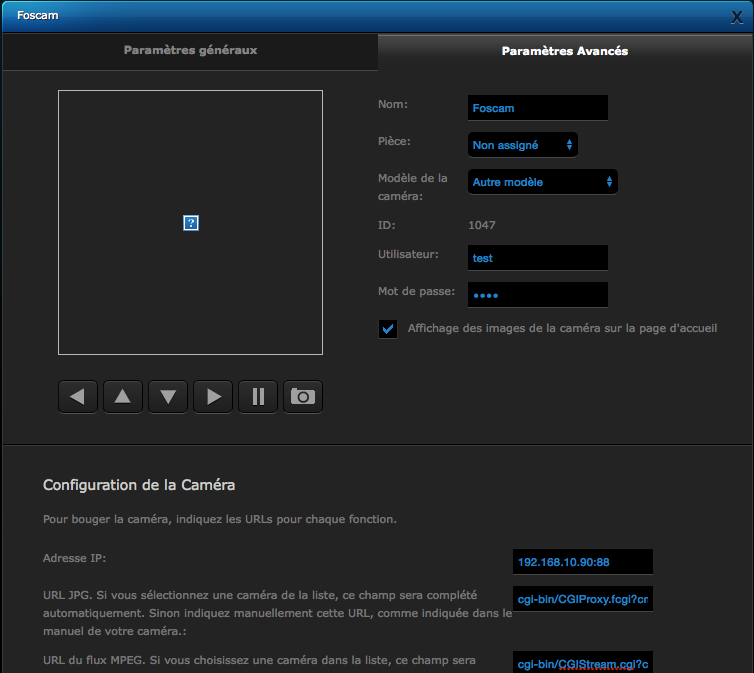
Task: Take a snapshot with the camera icon
Action: (x=303, y=397)
